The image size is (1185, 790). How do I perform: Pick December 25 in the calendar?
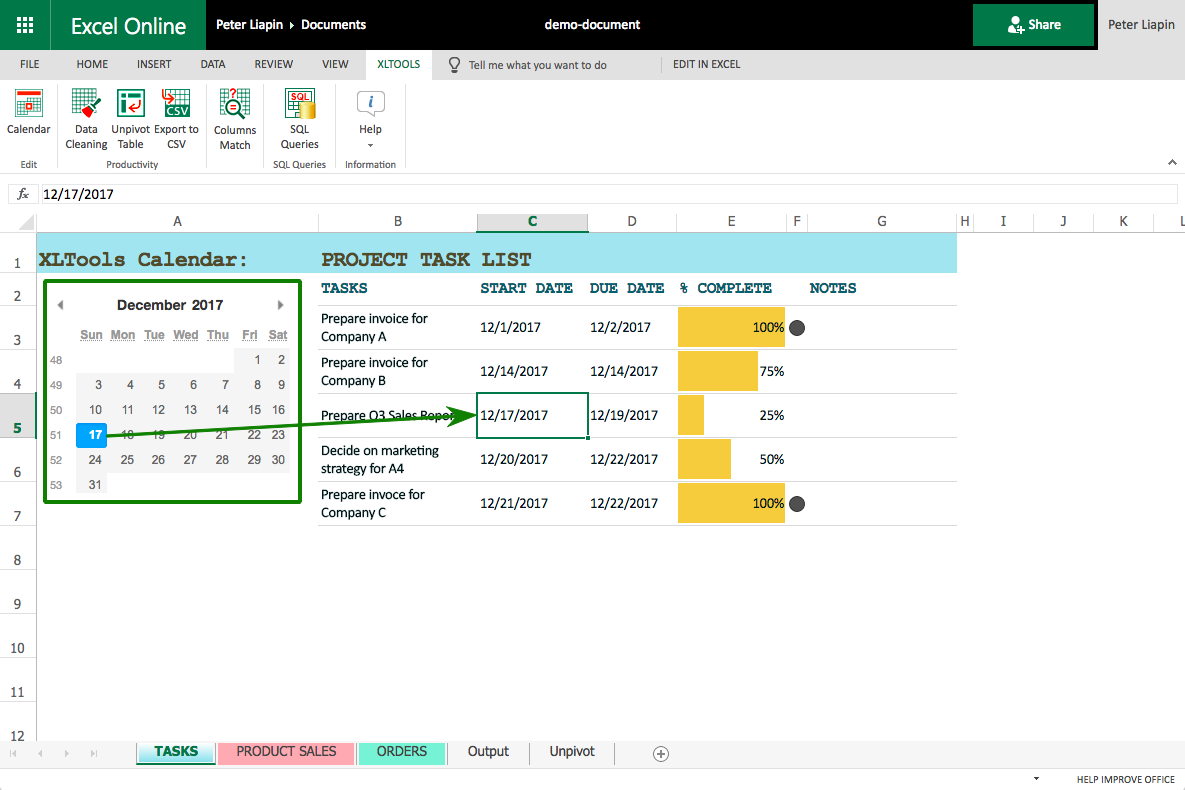125,460
